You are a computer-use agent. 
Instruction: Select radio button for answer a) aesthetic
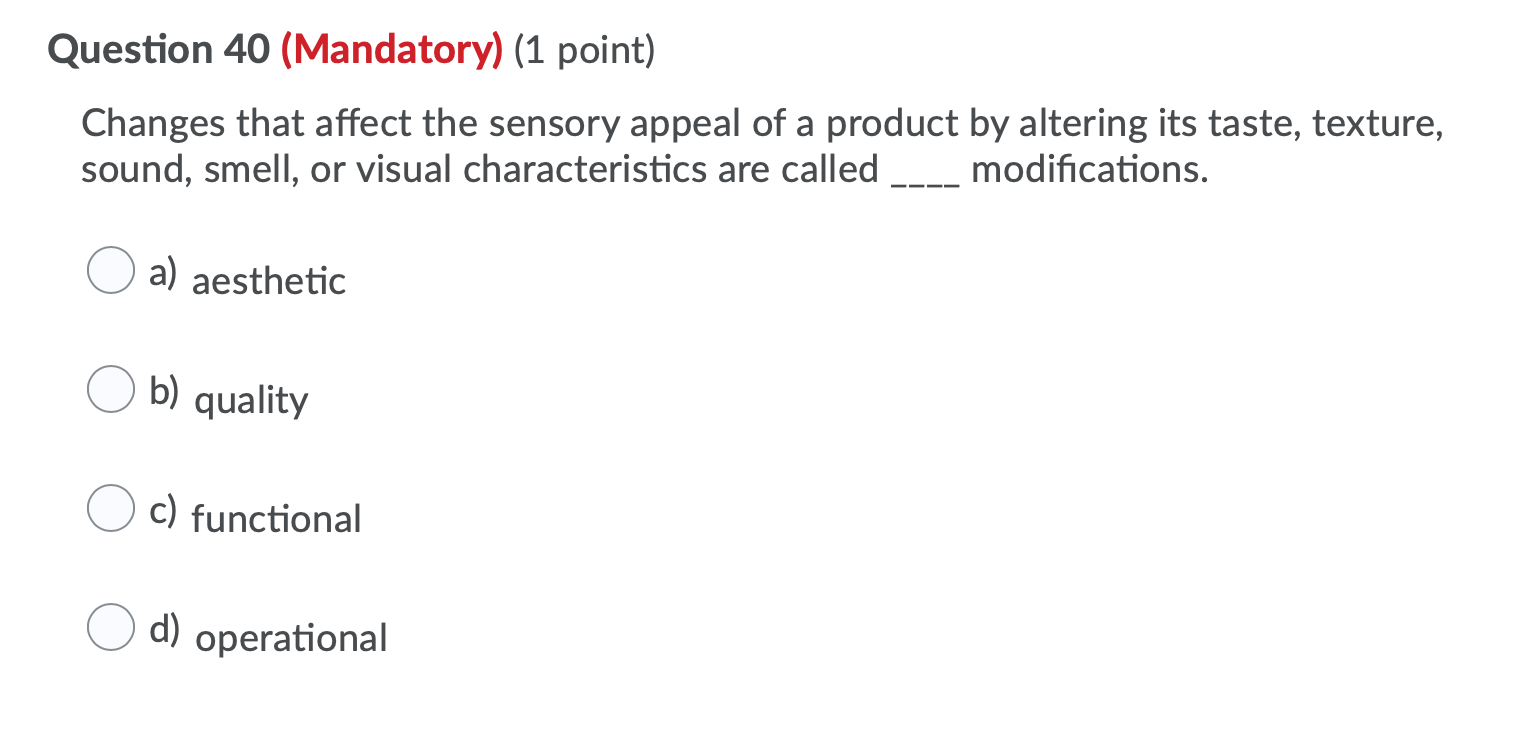(x=110, y=269)
